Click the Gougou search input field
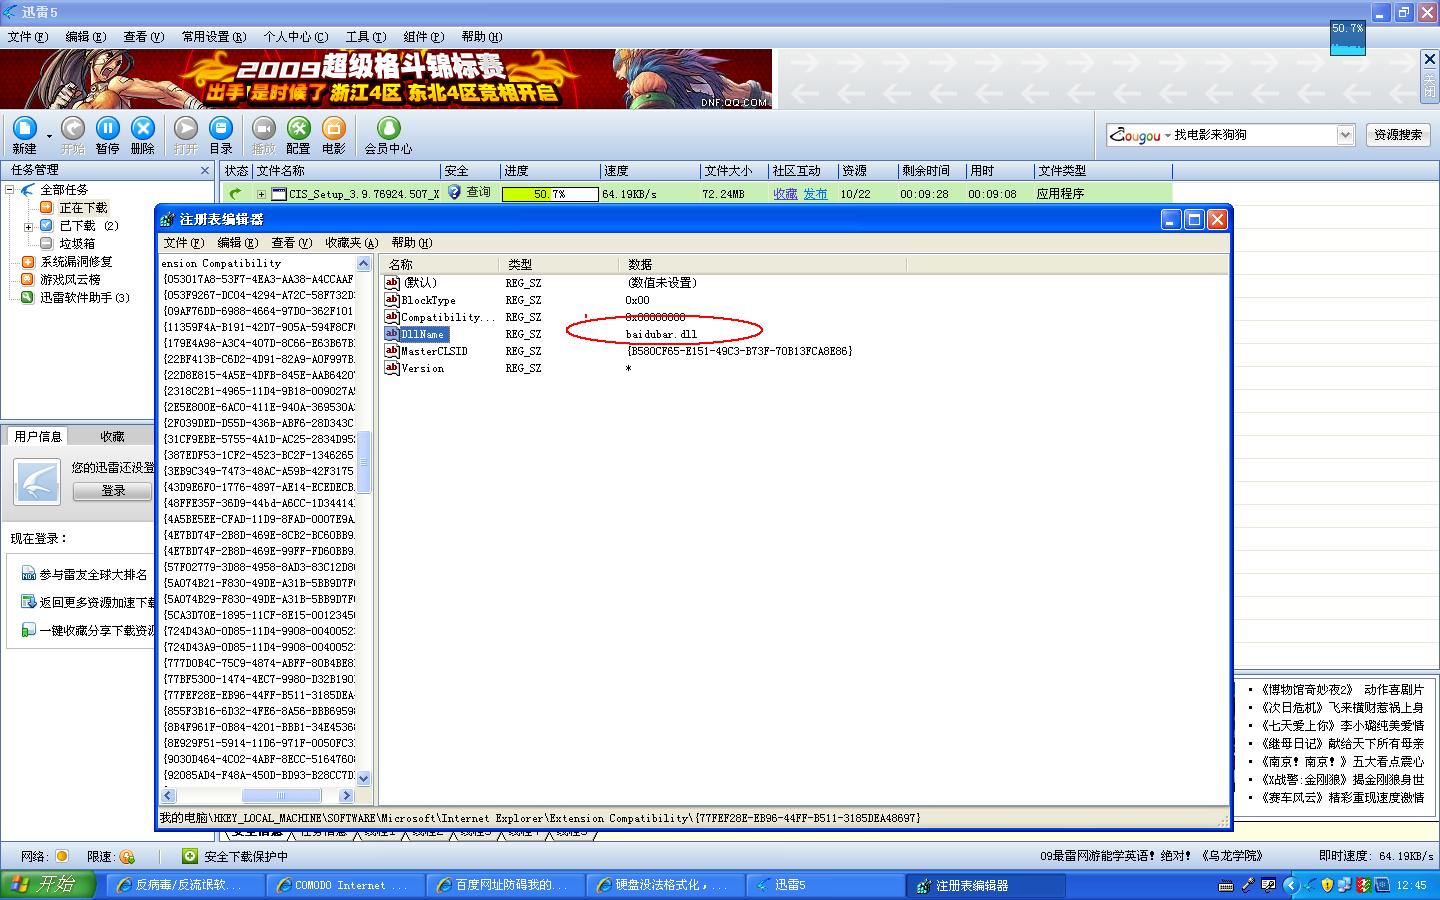The image size is (1440, 900). pos(1253,135)
